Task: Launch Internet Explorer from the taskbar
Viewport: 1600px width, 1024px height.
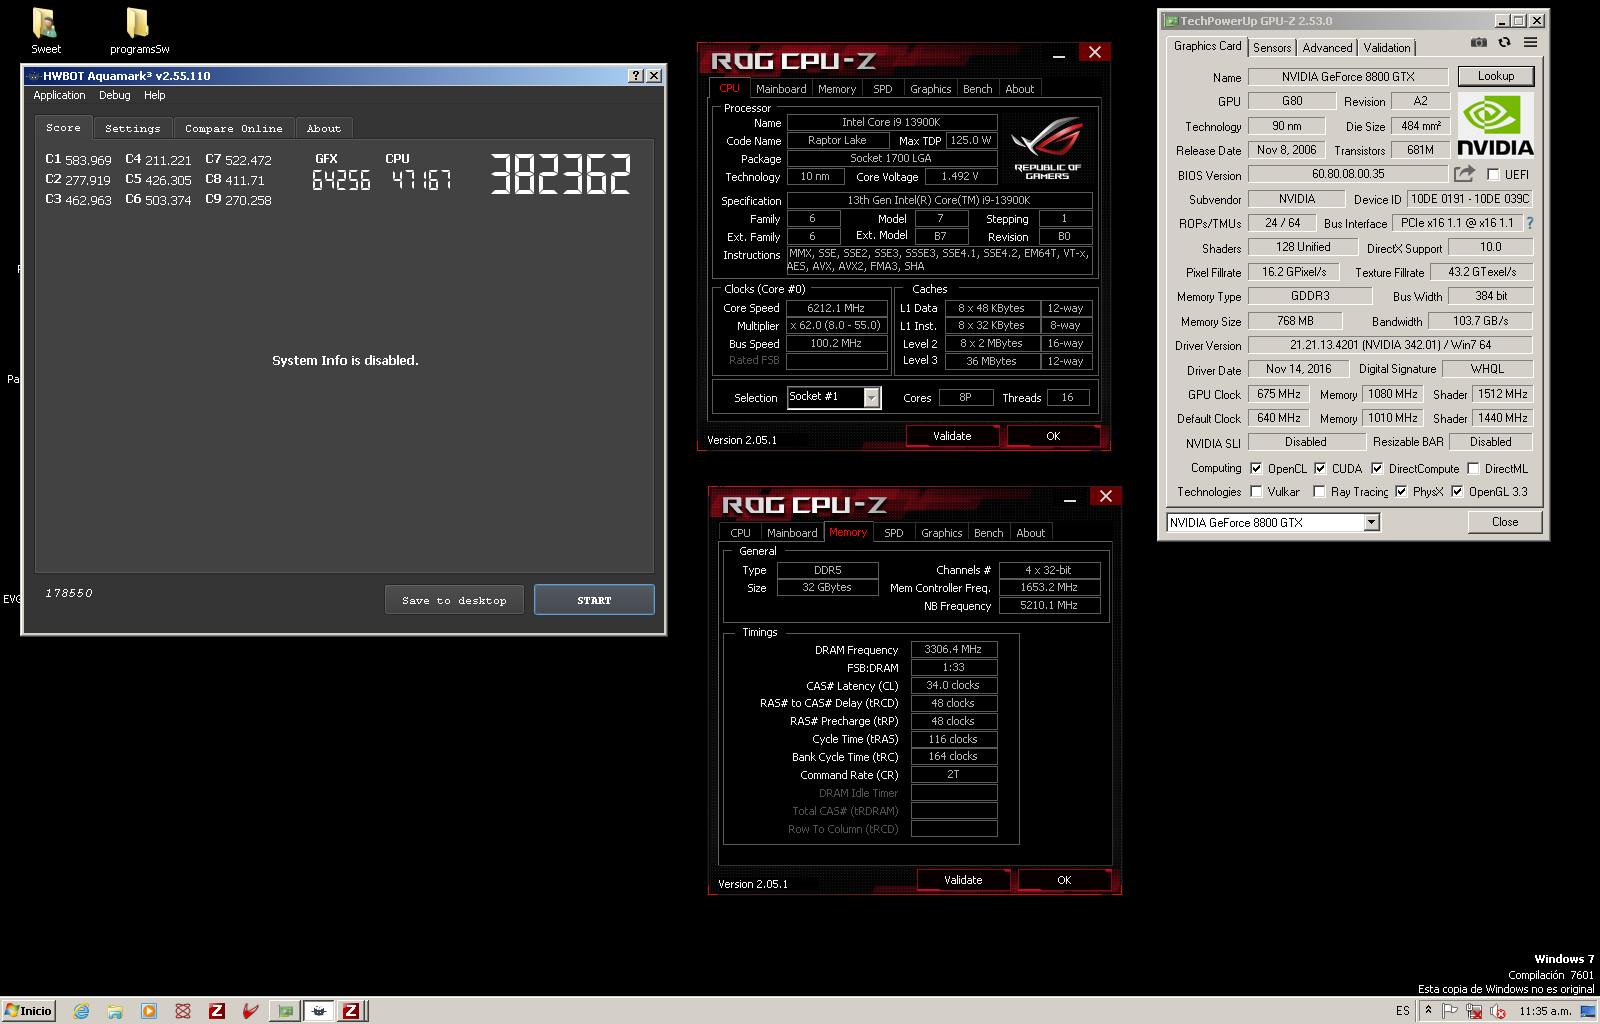Action: 81,1011
